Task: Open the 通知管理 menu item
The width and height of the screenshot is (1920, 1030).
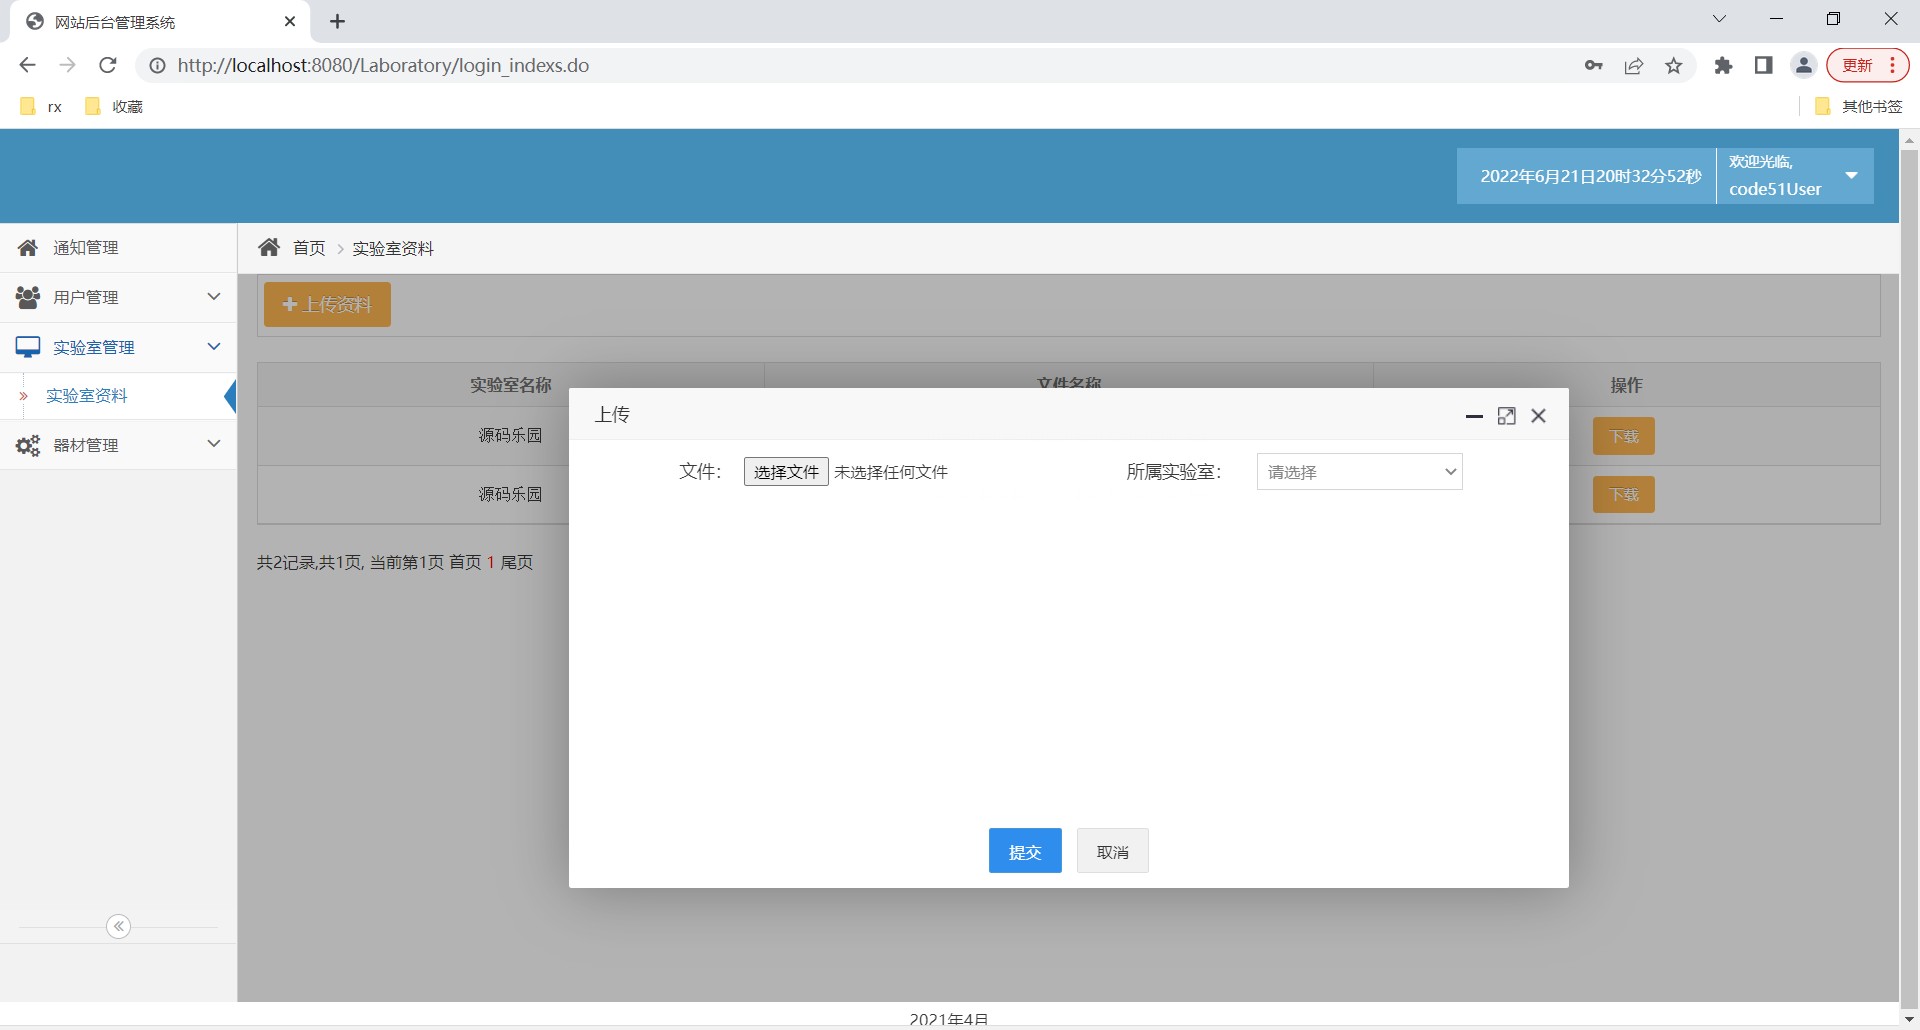Action: [x=118, y=248]
